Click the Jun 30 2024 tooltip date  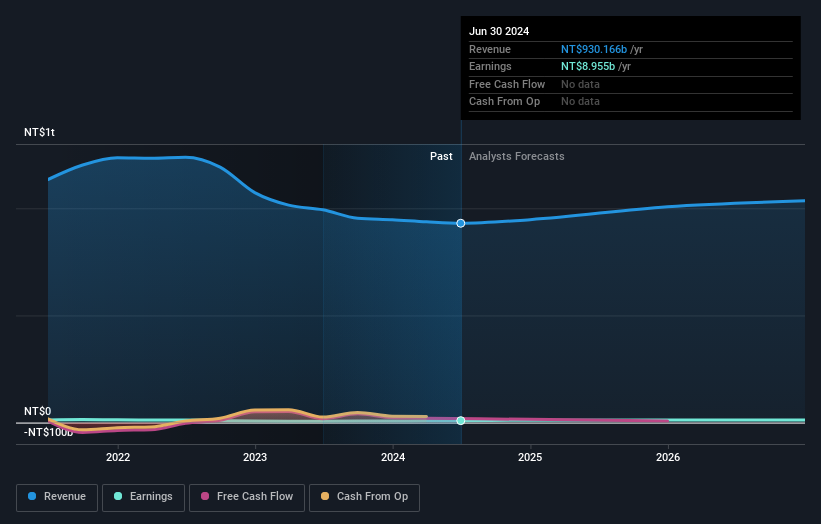(x=499, y=31)
